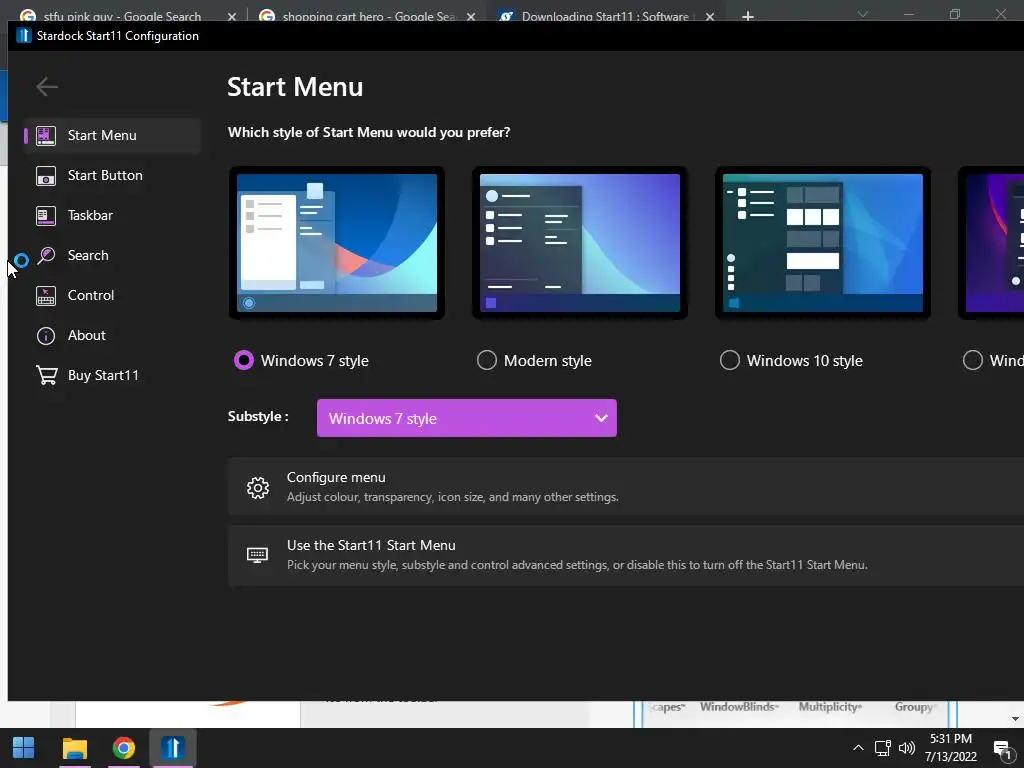Screen dimensions: 1024x768
Task: Click the Substyle dropdown chevron arrow
Action: (601, 418)
